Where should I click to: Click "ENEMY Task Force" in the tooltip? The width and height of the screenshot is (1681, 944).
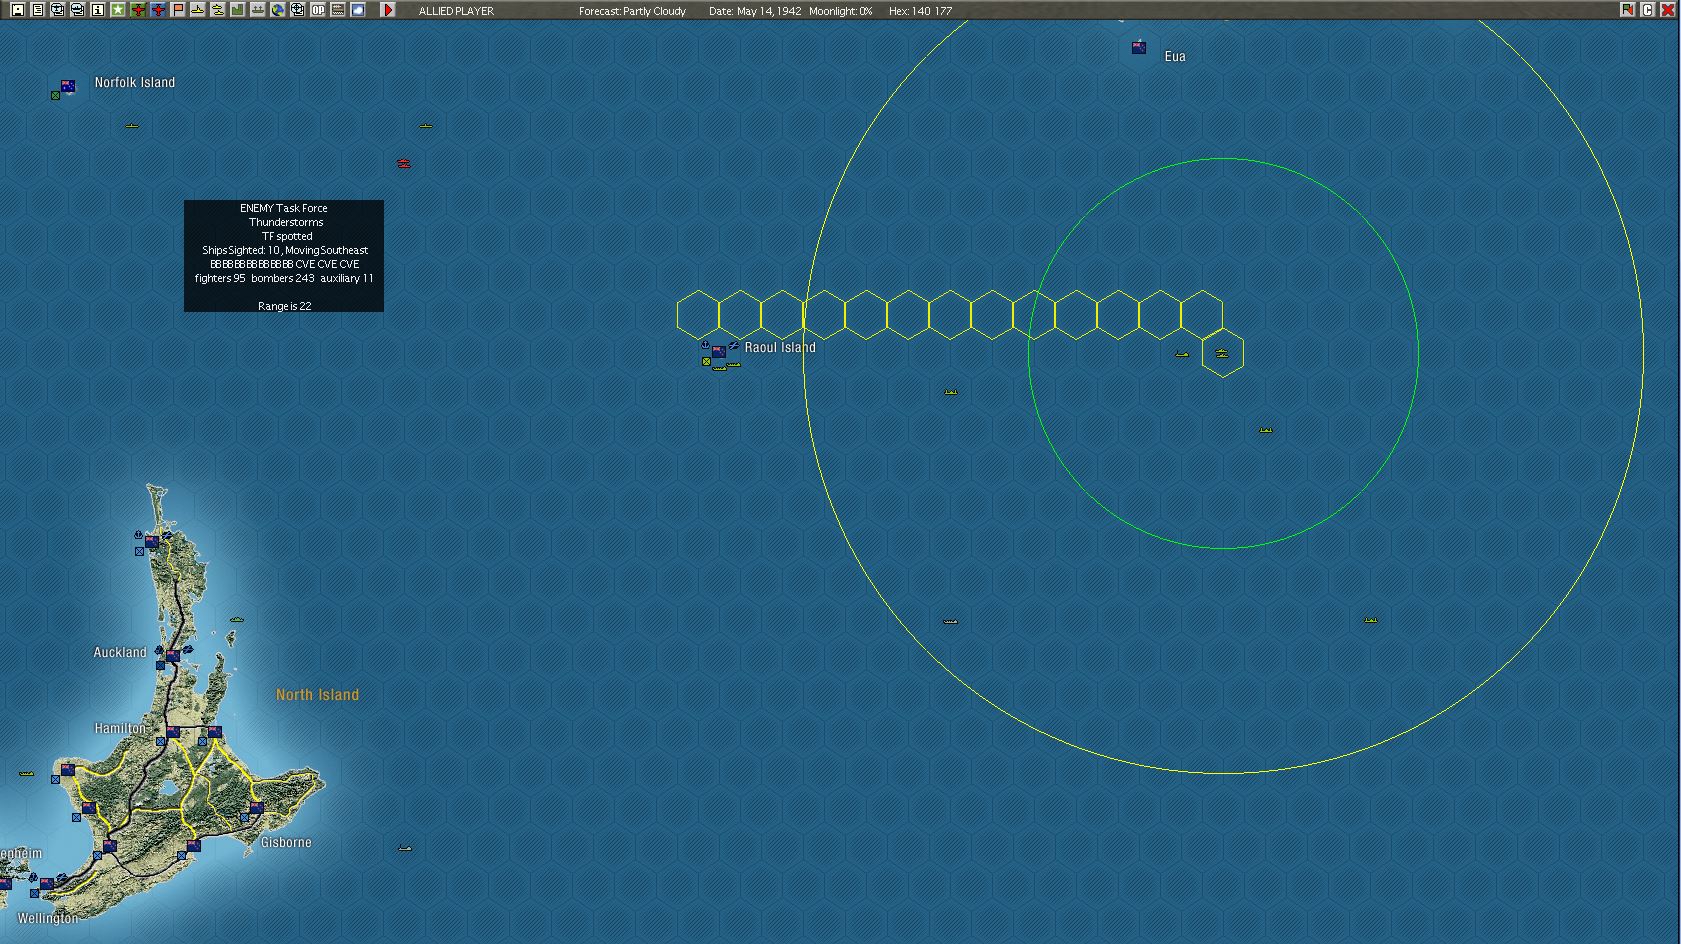coord(284,208)
